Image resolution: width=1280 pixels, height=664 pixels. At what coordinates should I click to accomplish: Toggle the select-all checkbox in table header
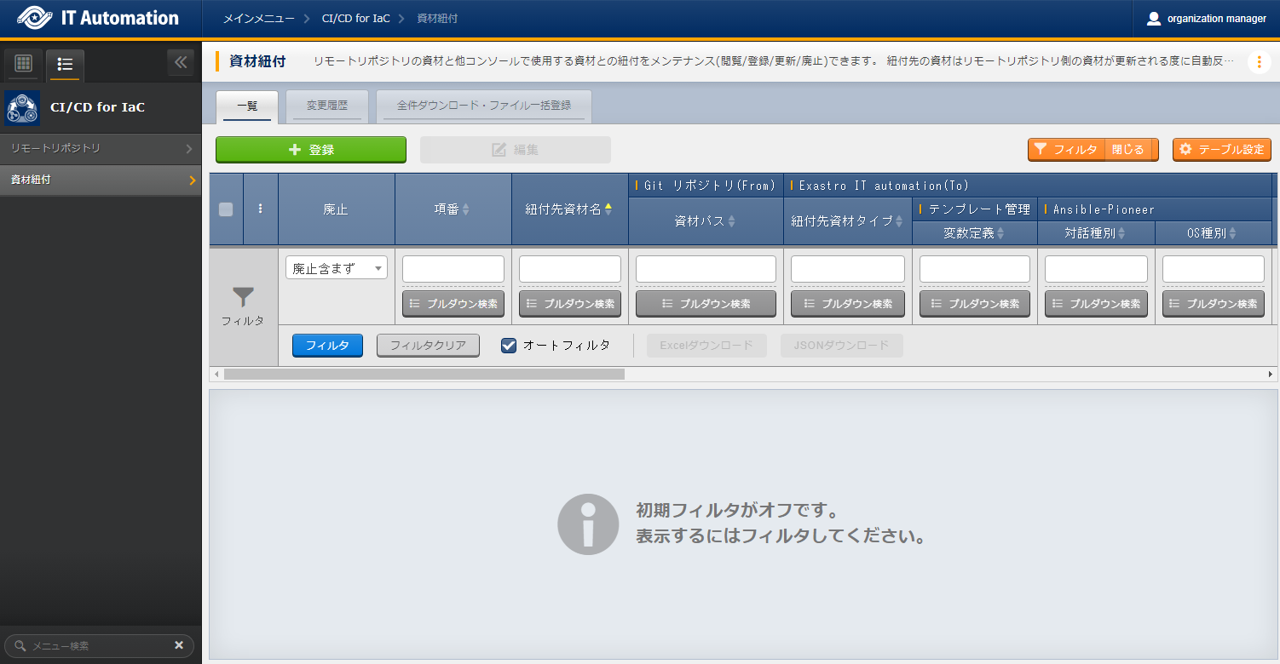[x=226, y=209]
